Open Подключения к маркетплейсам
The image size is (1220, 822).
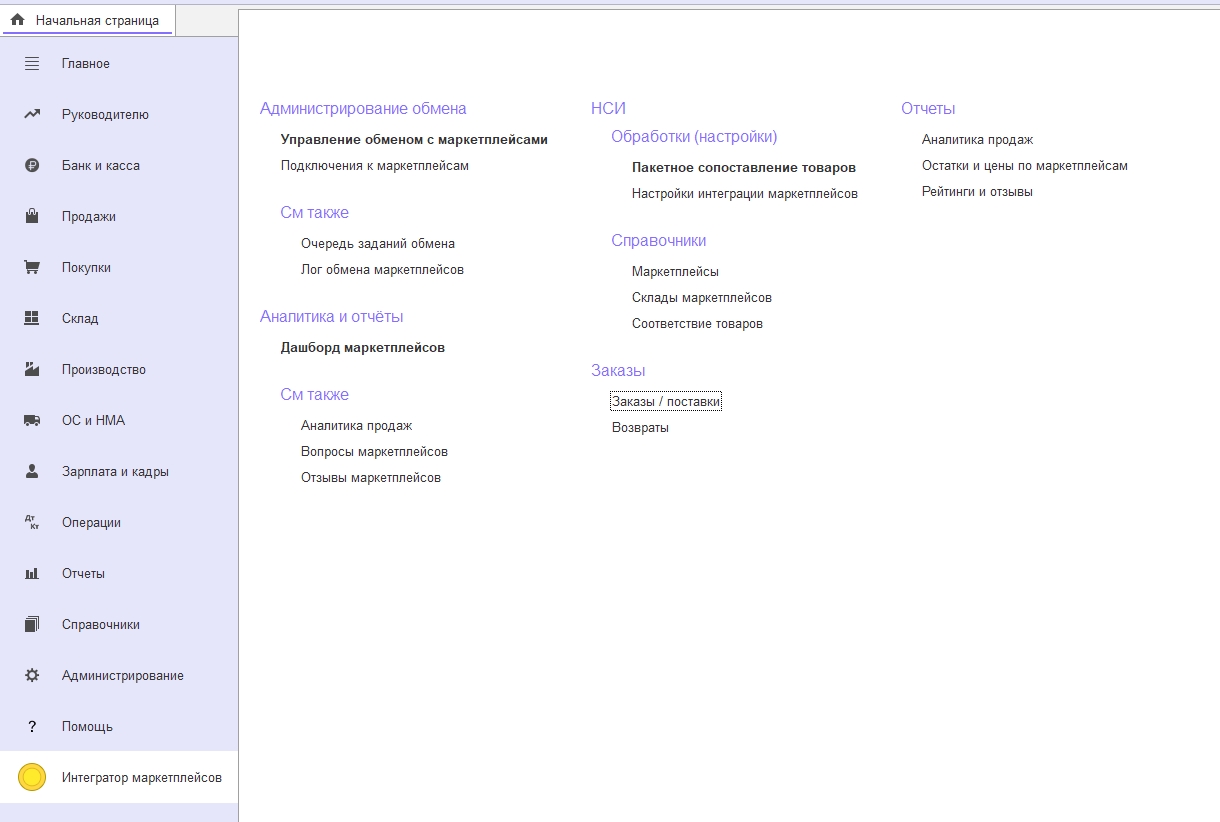[375, 166]
